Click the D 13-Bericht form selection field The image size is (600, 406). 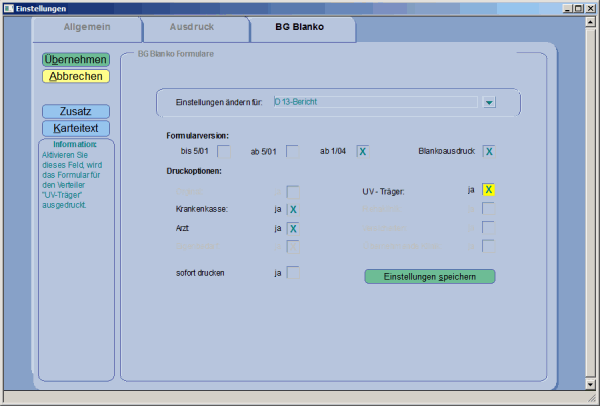(375, 102)
